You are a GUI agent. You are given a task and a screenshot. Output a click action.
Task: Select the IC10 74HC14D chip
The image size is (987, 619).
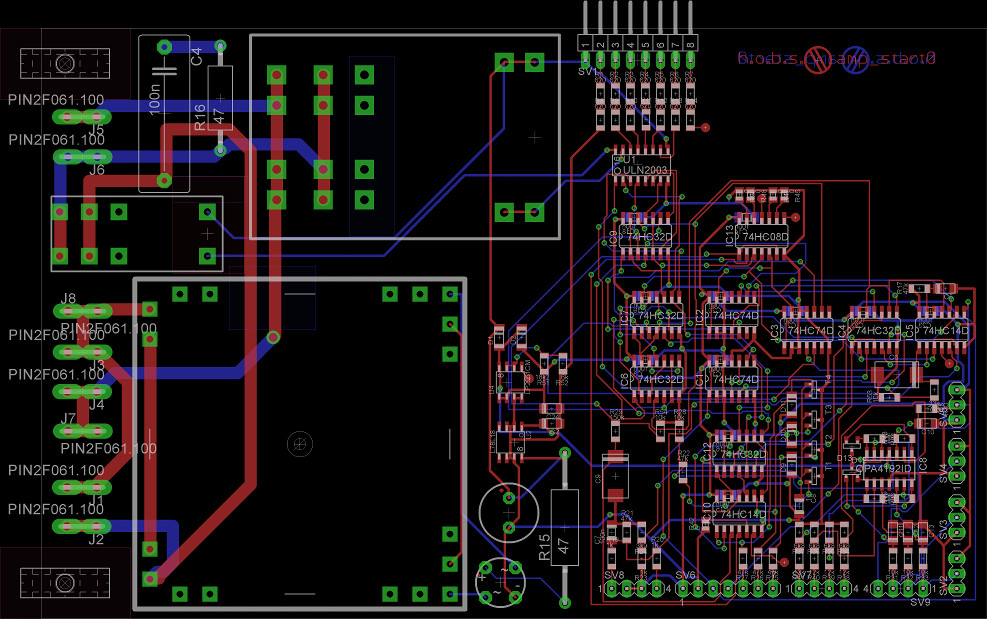tap(740, 514)
